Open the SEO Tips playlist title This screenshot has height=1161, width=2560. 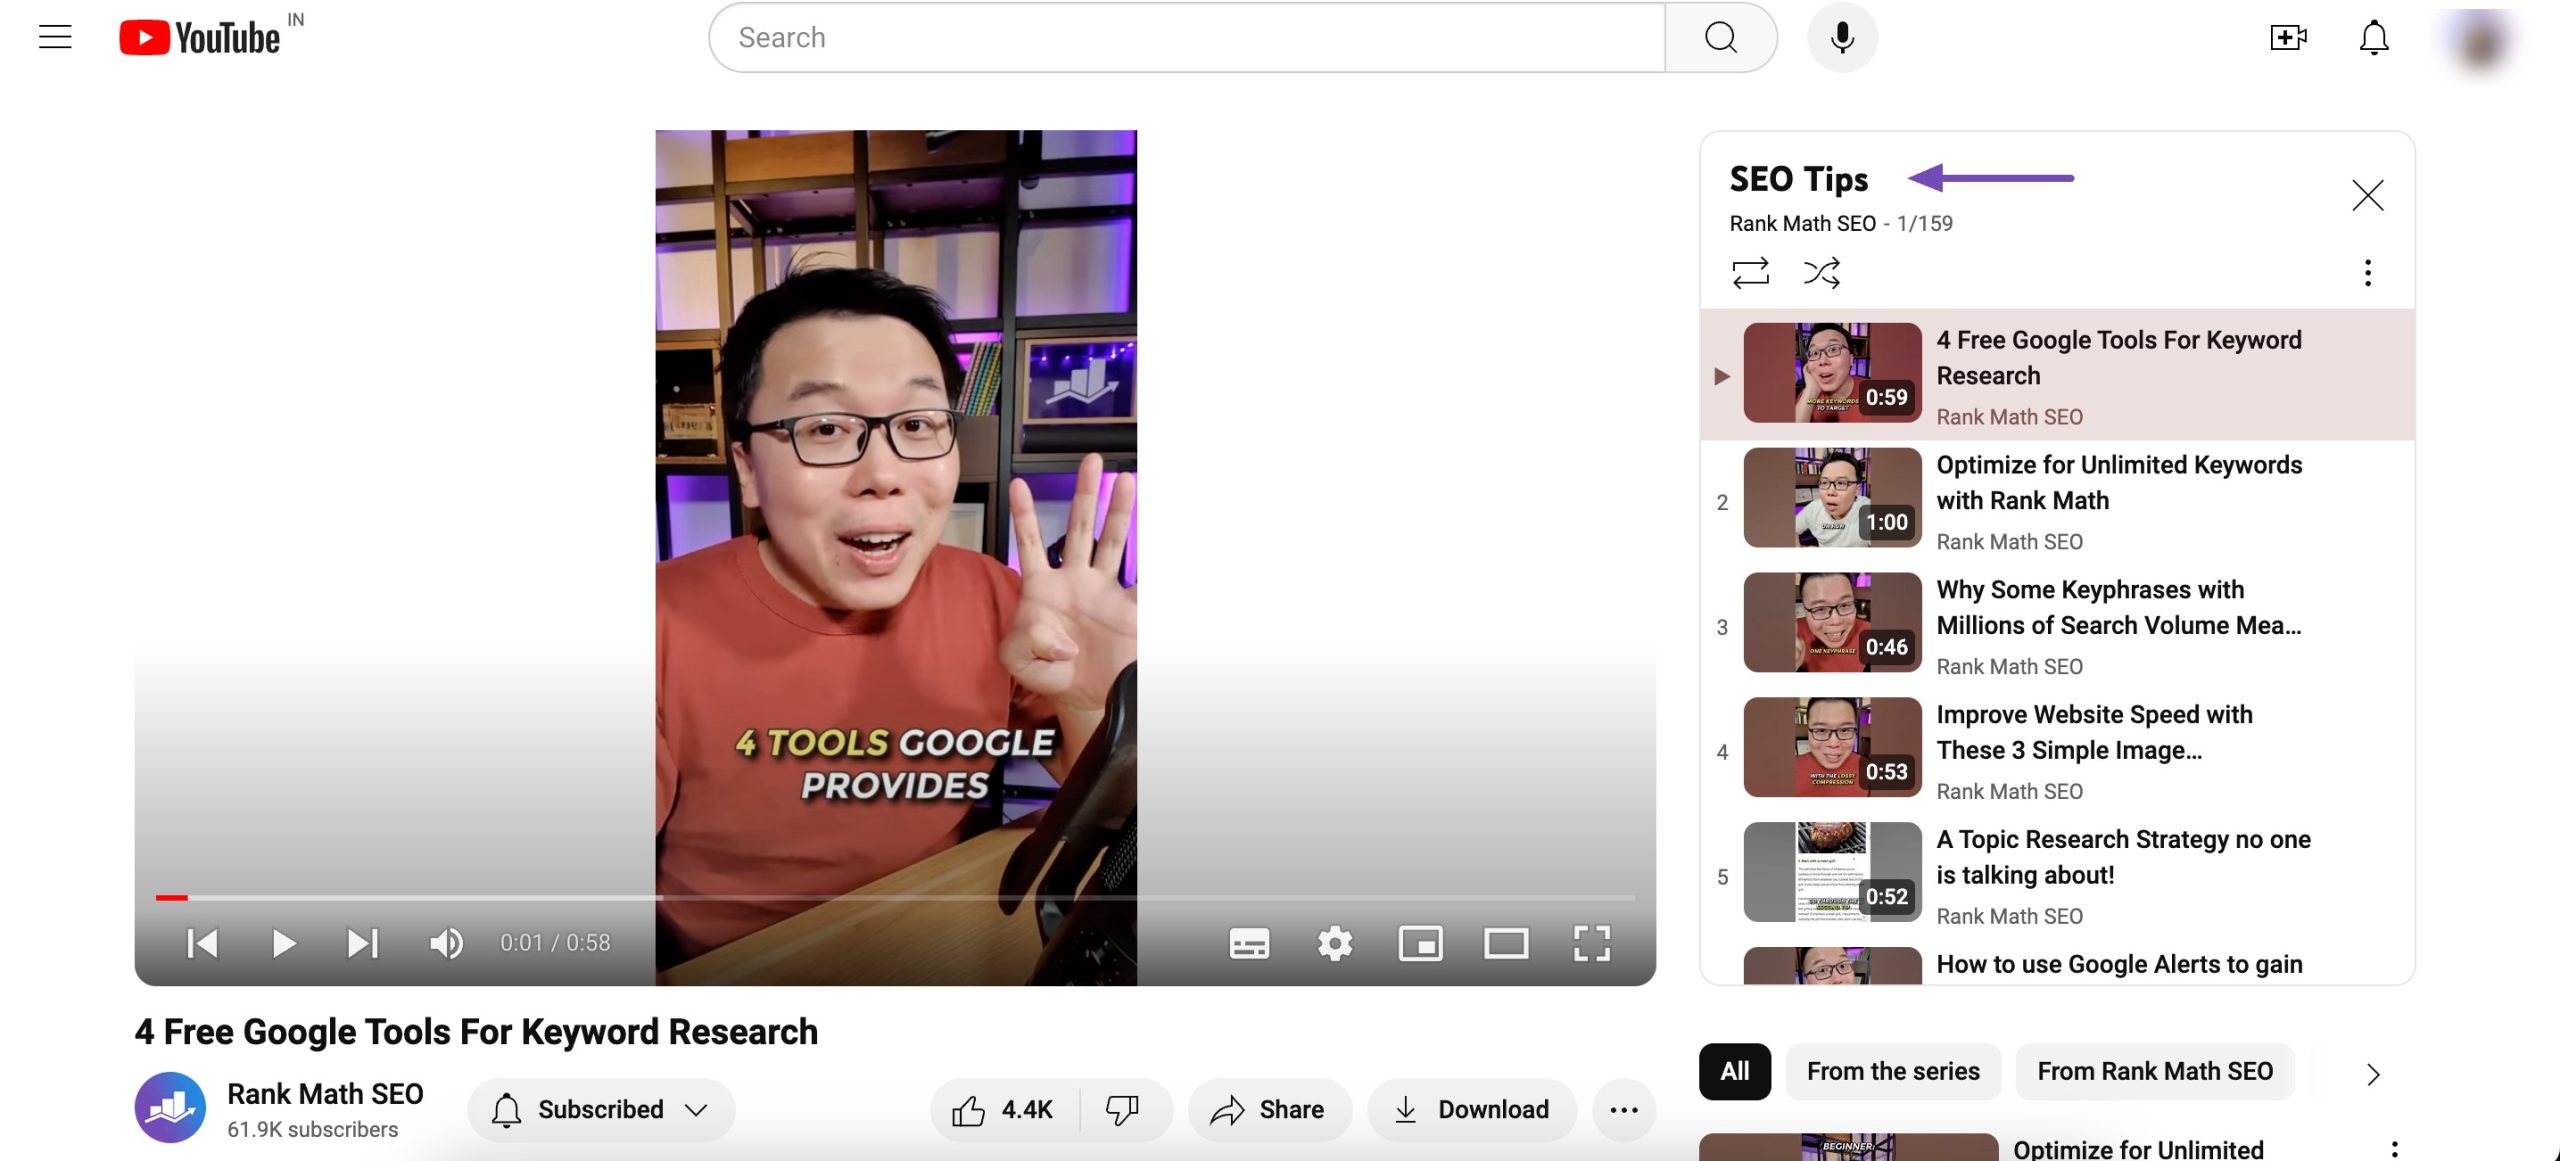coord(1798,179)
